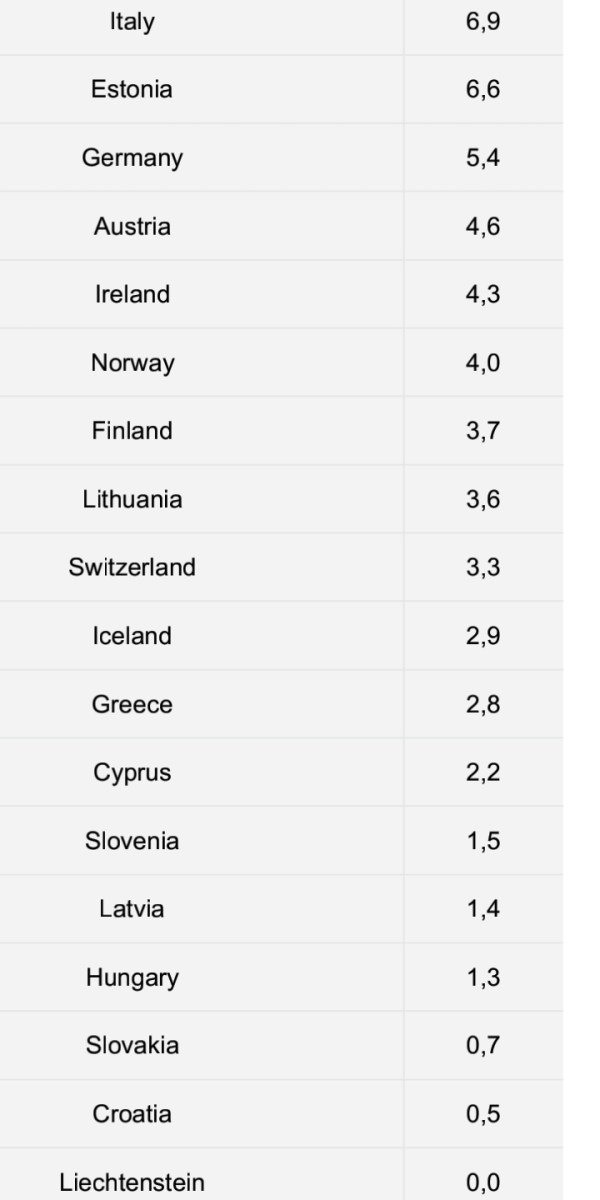Click the Croatia country name
600x1200 pixels.
132,1114
